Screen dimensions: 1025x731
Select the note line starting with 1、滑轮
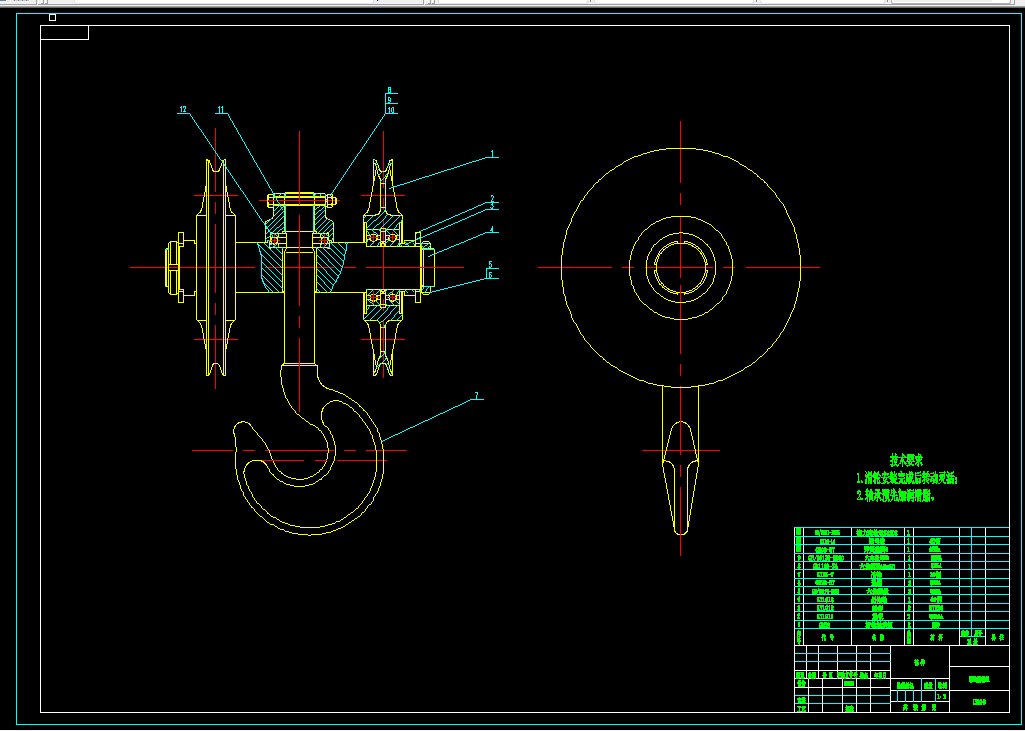[907, 478]
